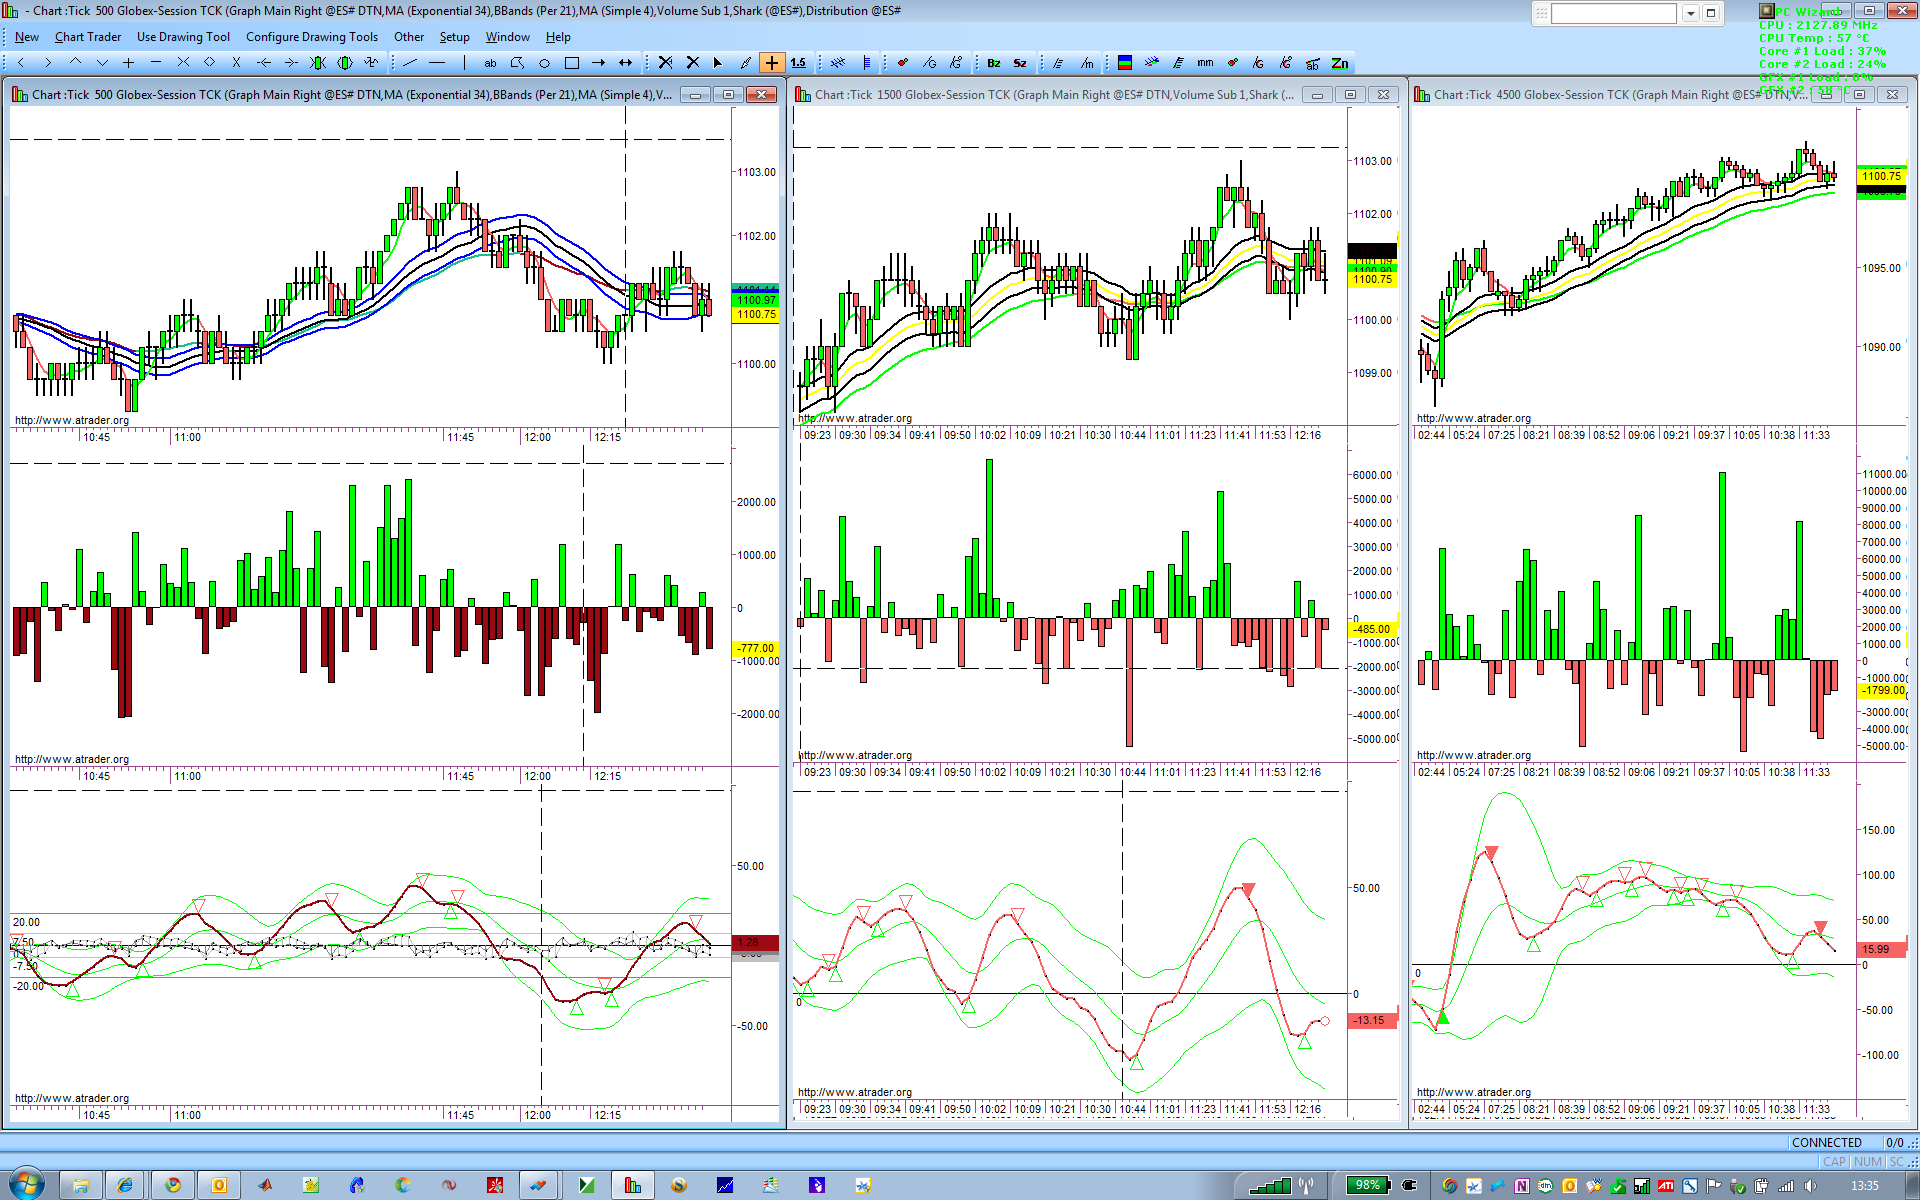Click the yellow 1100.75 price label, Tick 4500 chart
1920x1200 pixels.
(1881, 176)
